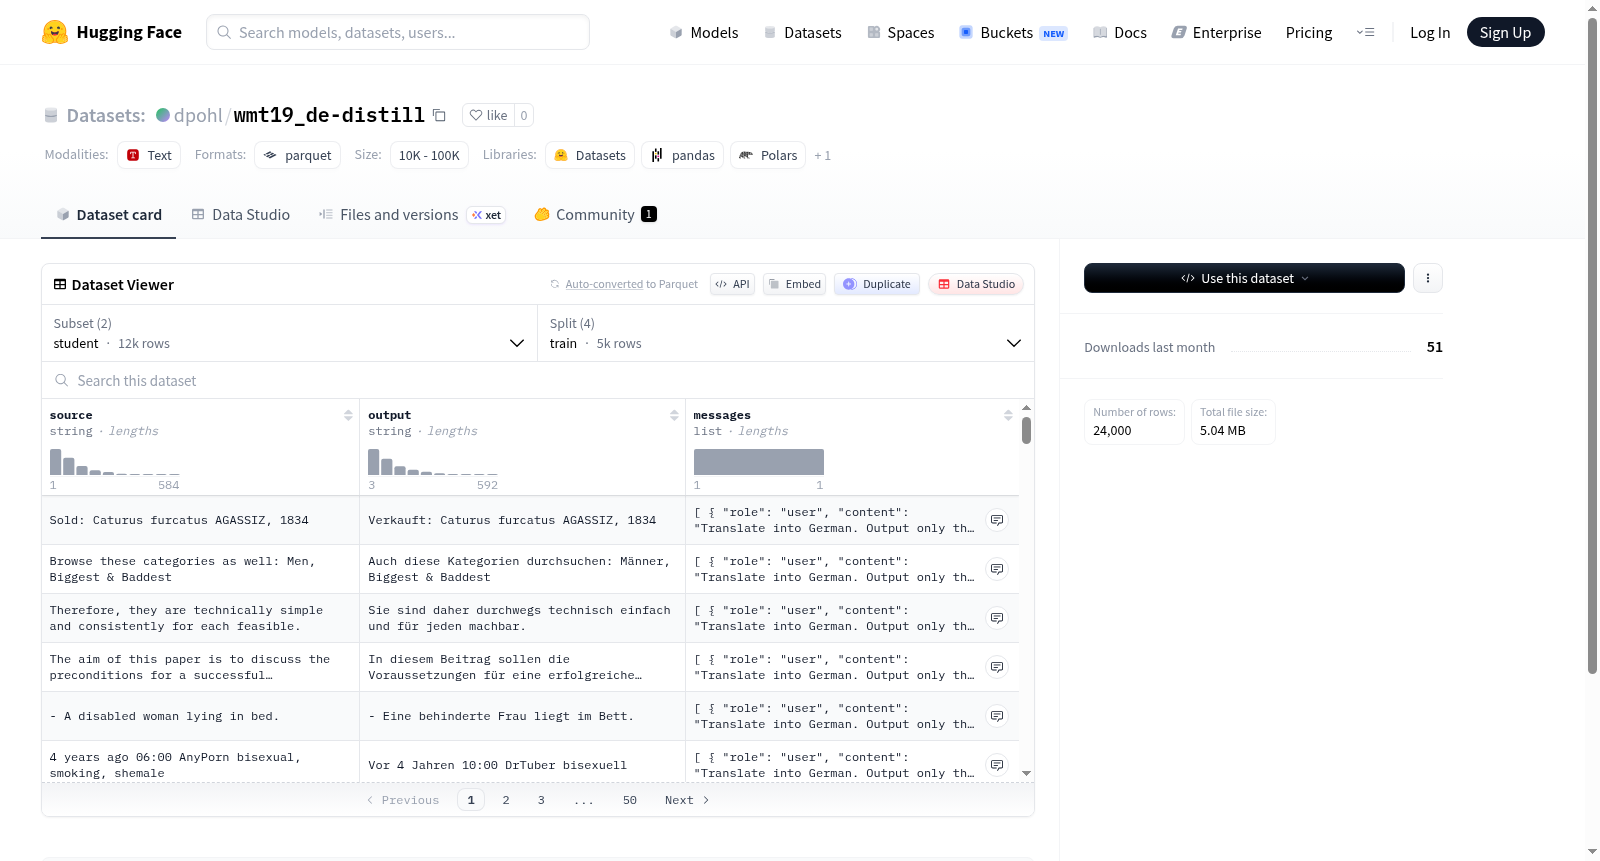Click the Duplicate button
This screenshot has height=861, width=1600.
point(877,284)
